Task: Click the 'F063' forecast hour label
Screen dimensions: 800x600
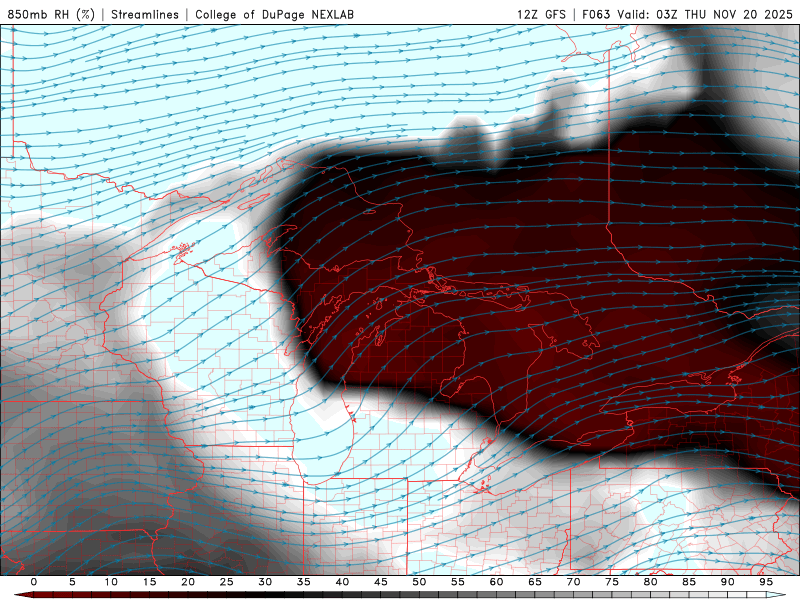Action: click(x=596, y=14)
